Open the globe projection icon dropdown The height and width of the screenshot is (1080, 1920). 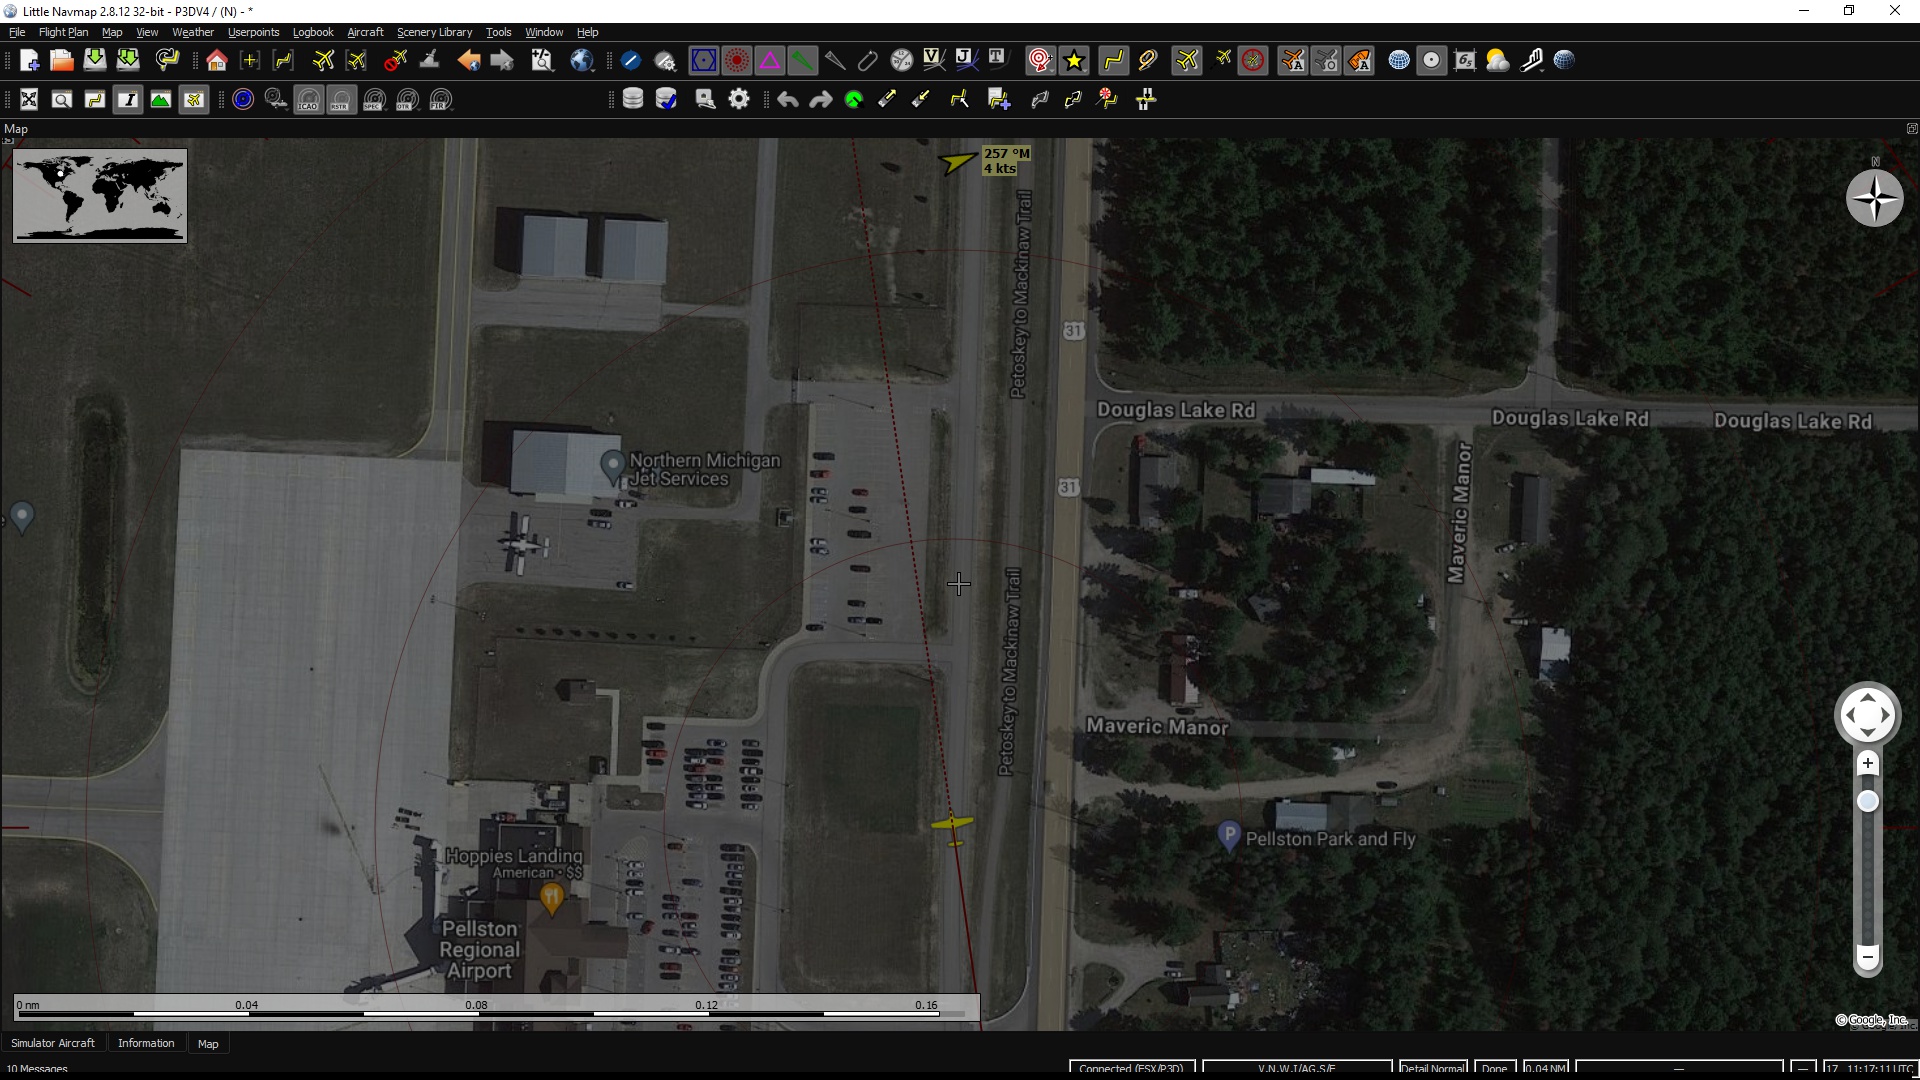(582, 61)
